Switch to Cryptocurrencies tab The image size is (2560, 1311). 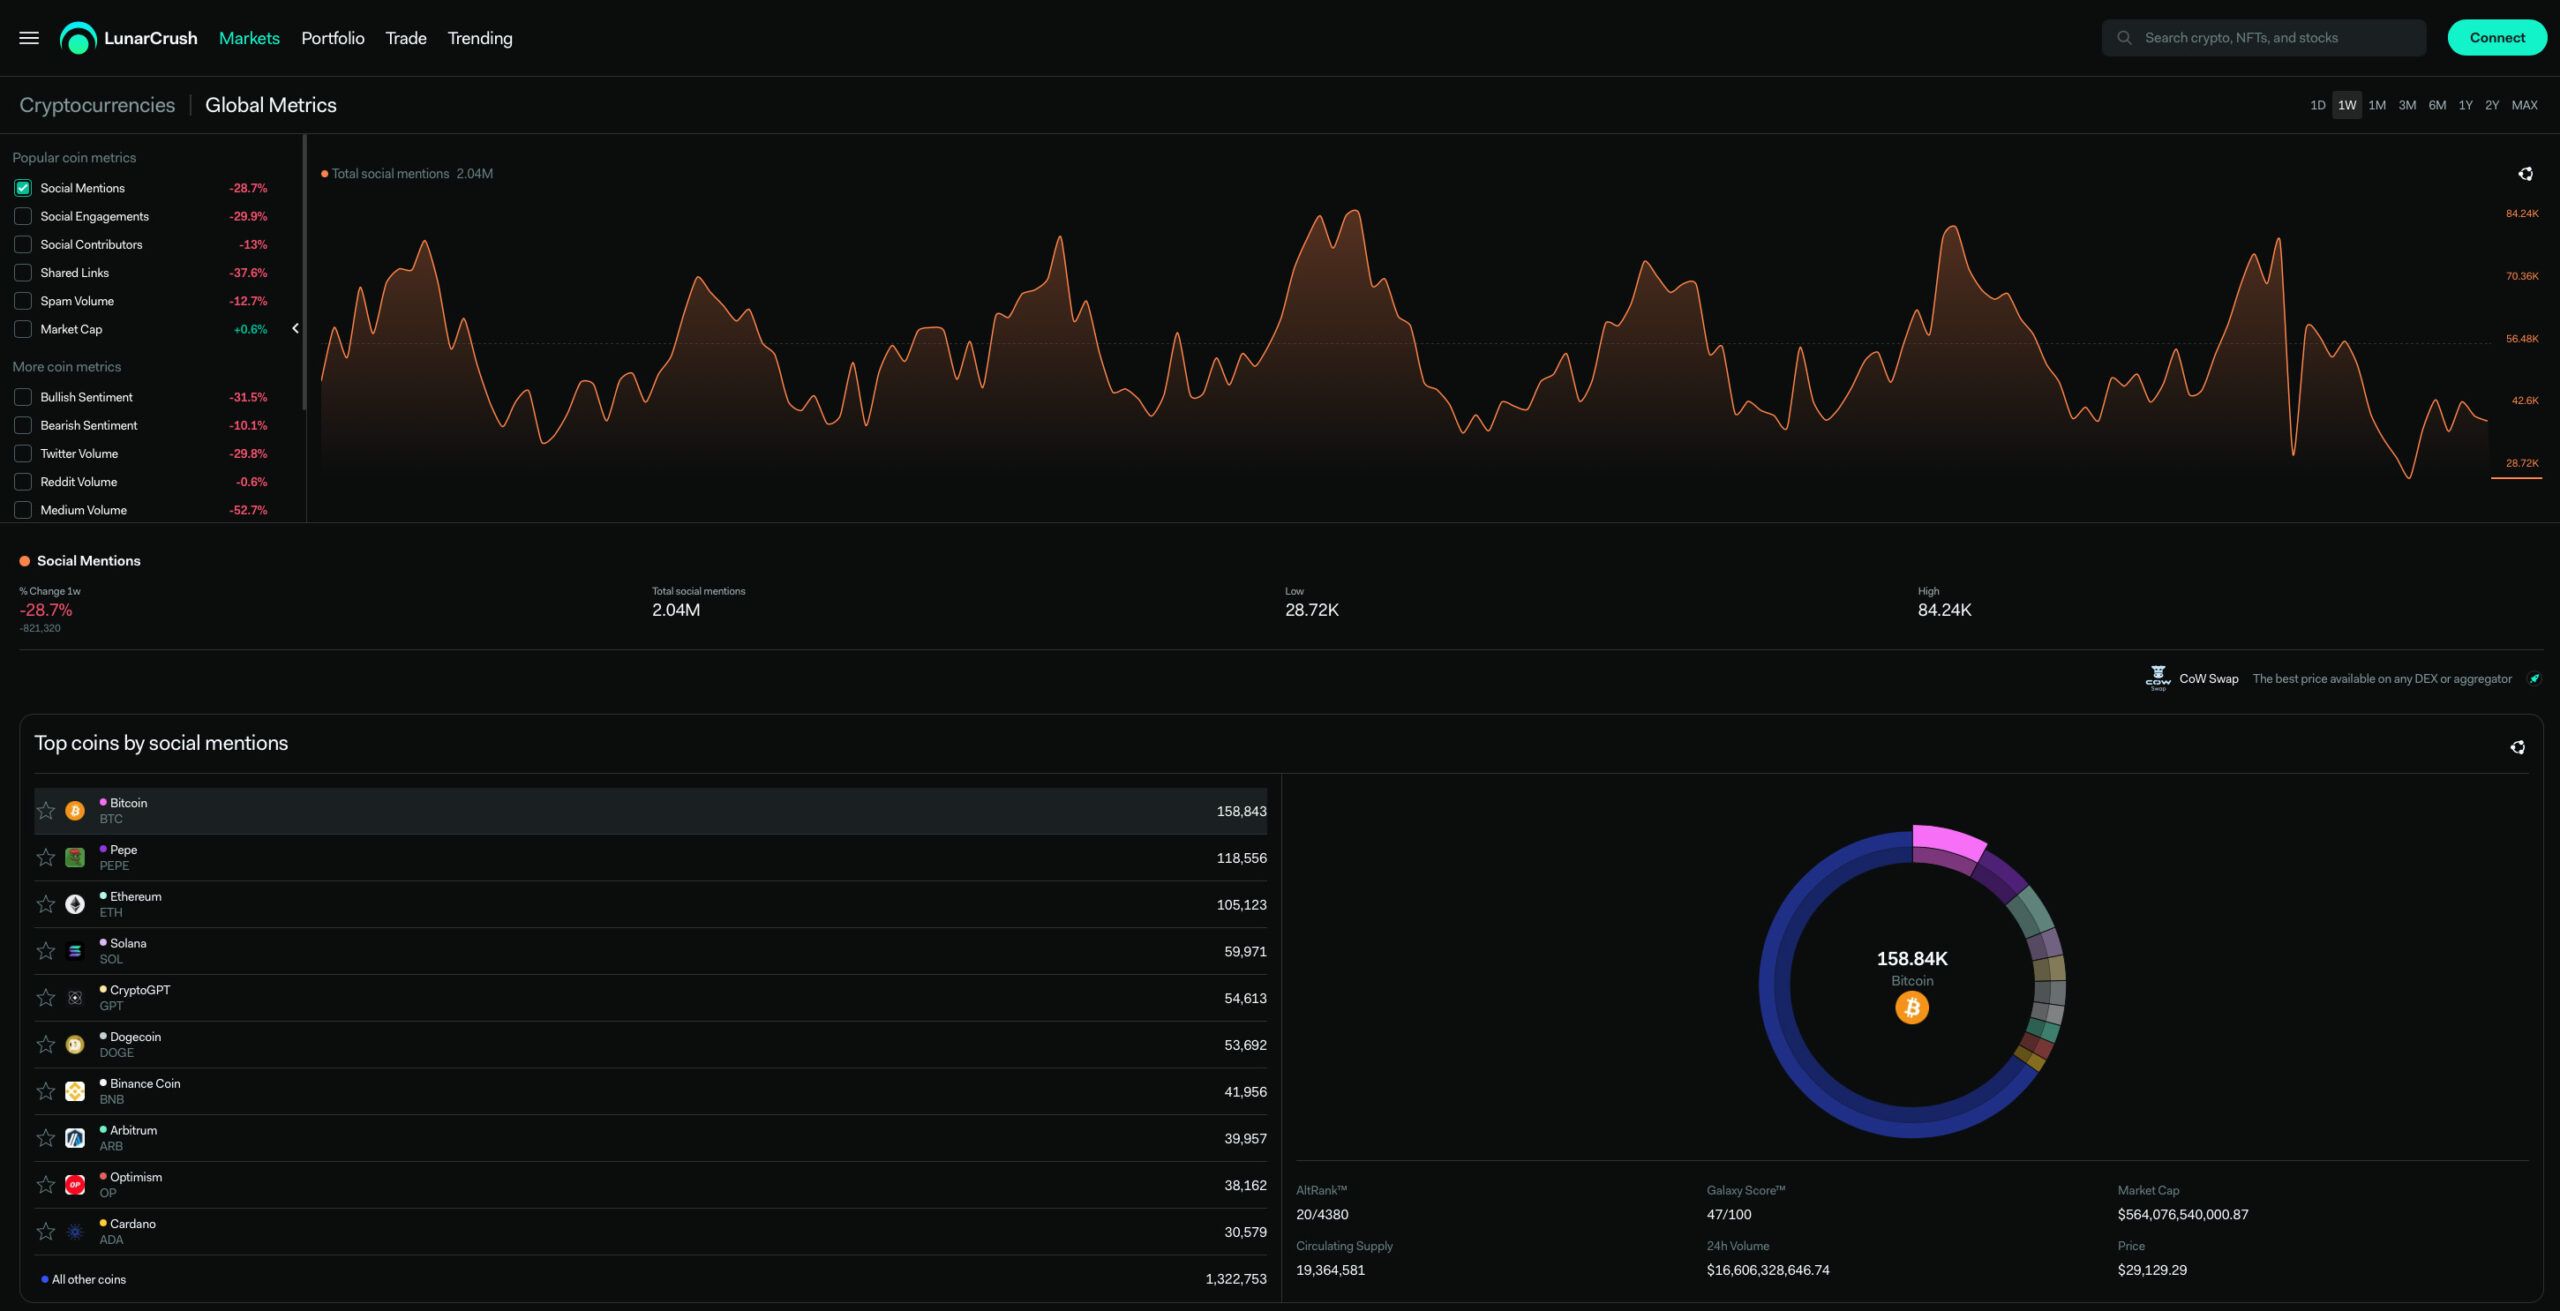click(97, 105)
